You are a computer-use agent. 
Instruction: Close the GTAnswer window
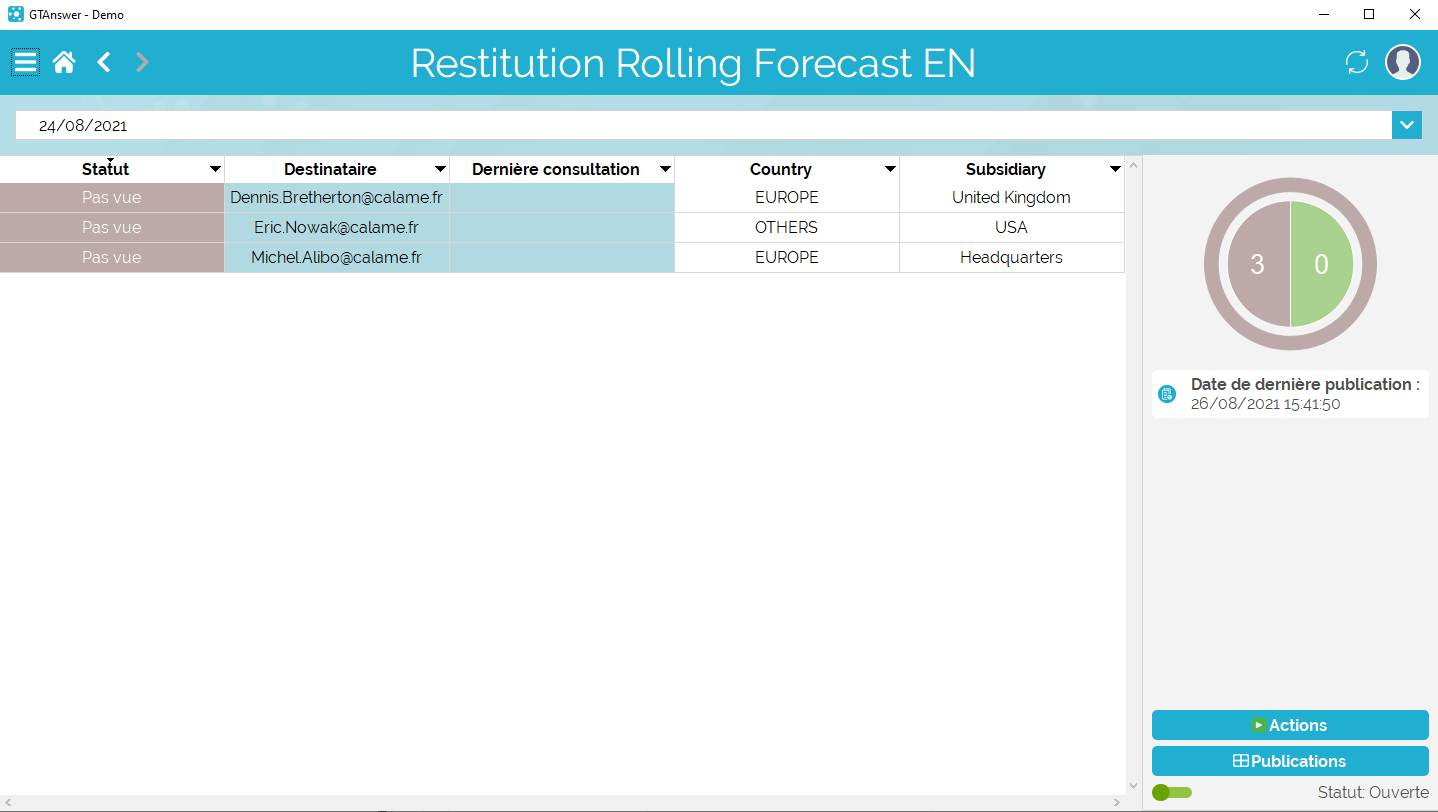pos(1415,15)
